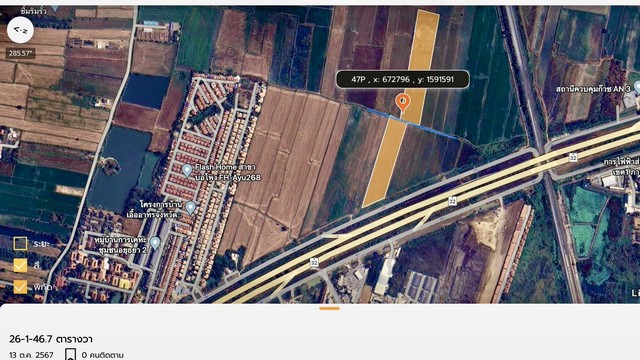Uncheck the สี color checkbox
Viewport: 640px width, 360px height.
pos(20,265)
